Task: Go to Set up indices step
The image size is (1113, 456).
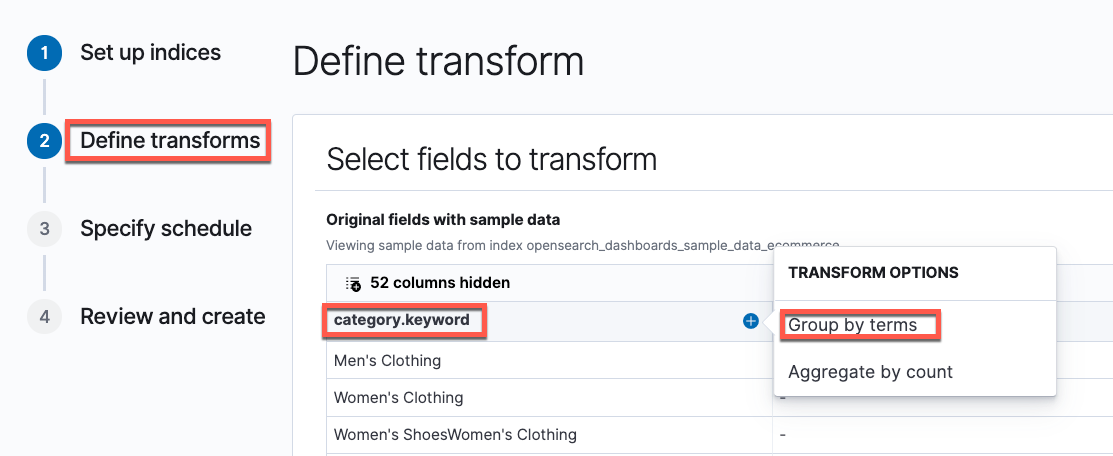Action: coord(150,53)
